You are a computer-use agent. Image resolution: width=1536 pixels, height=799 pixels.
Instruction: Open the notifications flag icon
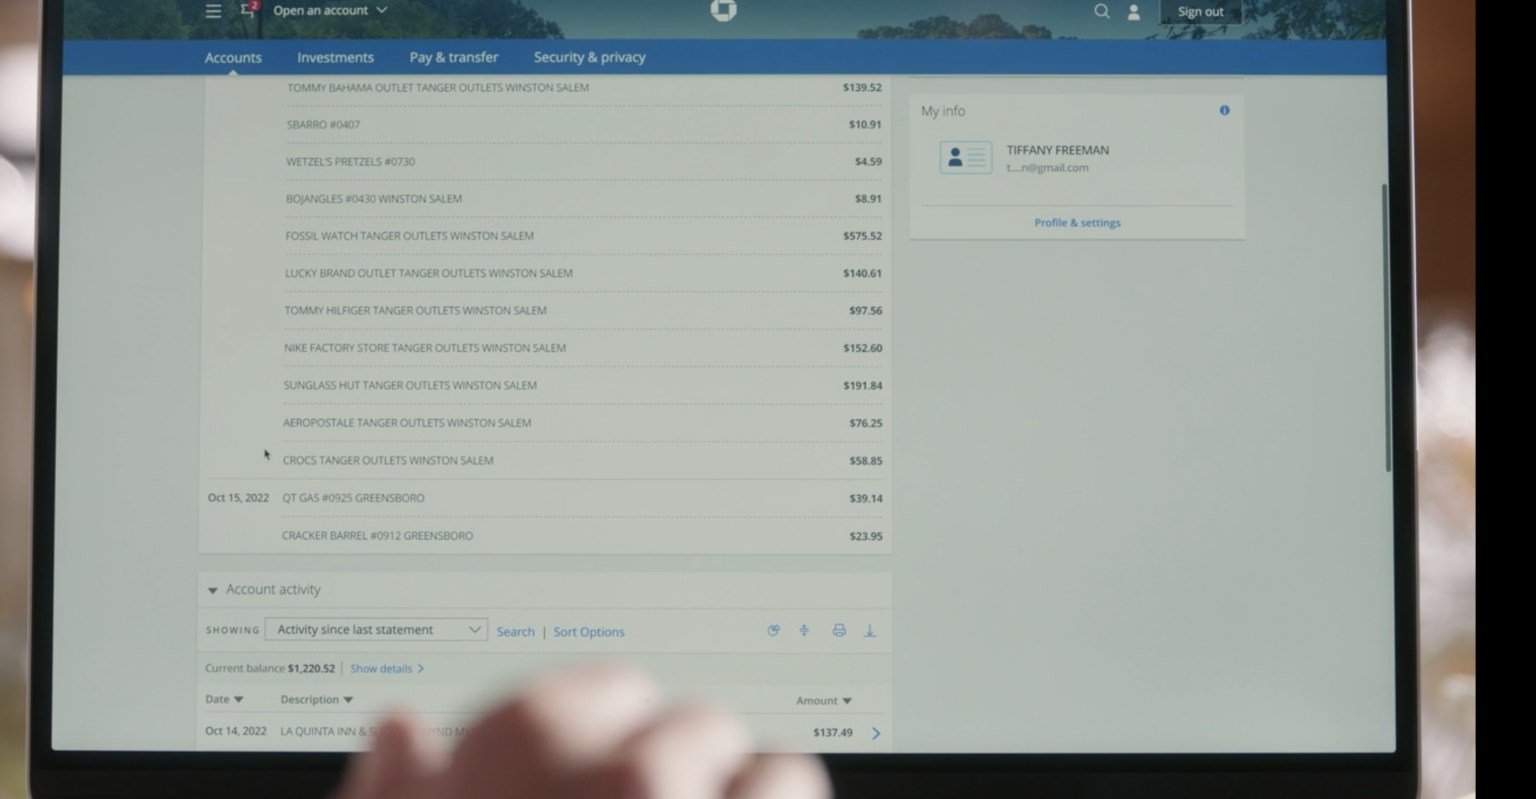pyautogui.click(x=248, y=11)
